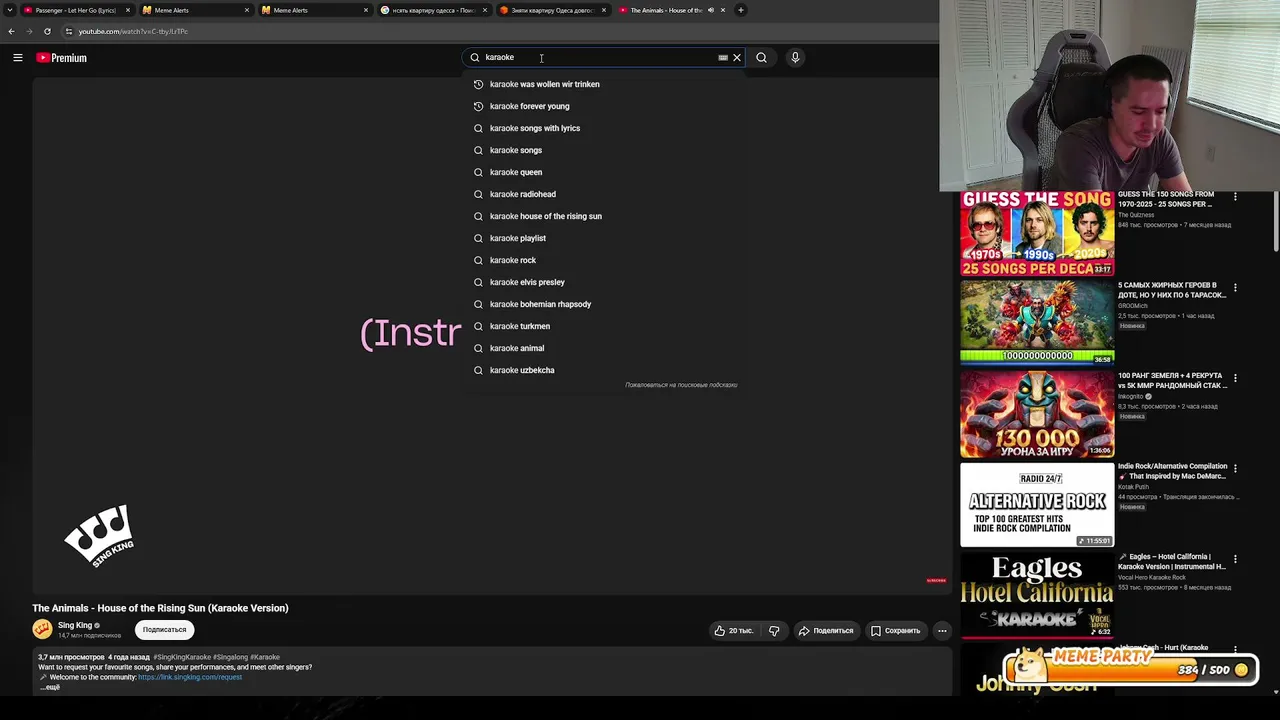The image size is (1280, 720).
Task: Close the Passenger - Let Her Go tab
Action: (128, 10)
